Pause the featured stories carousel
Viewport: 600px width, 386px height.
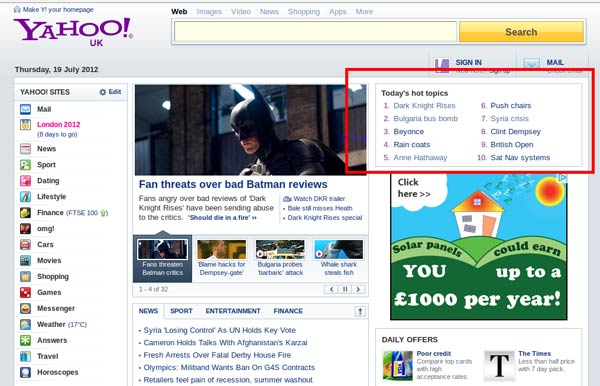pos(345,289)
